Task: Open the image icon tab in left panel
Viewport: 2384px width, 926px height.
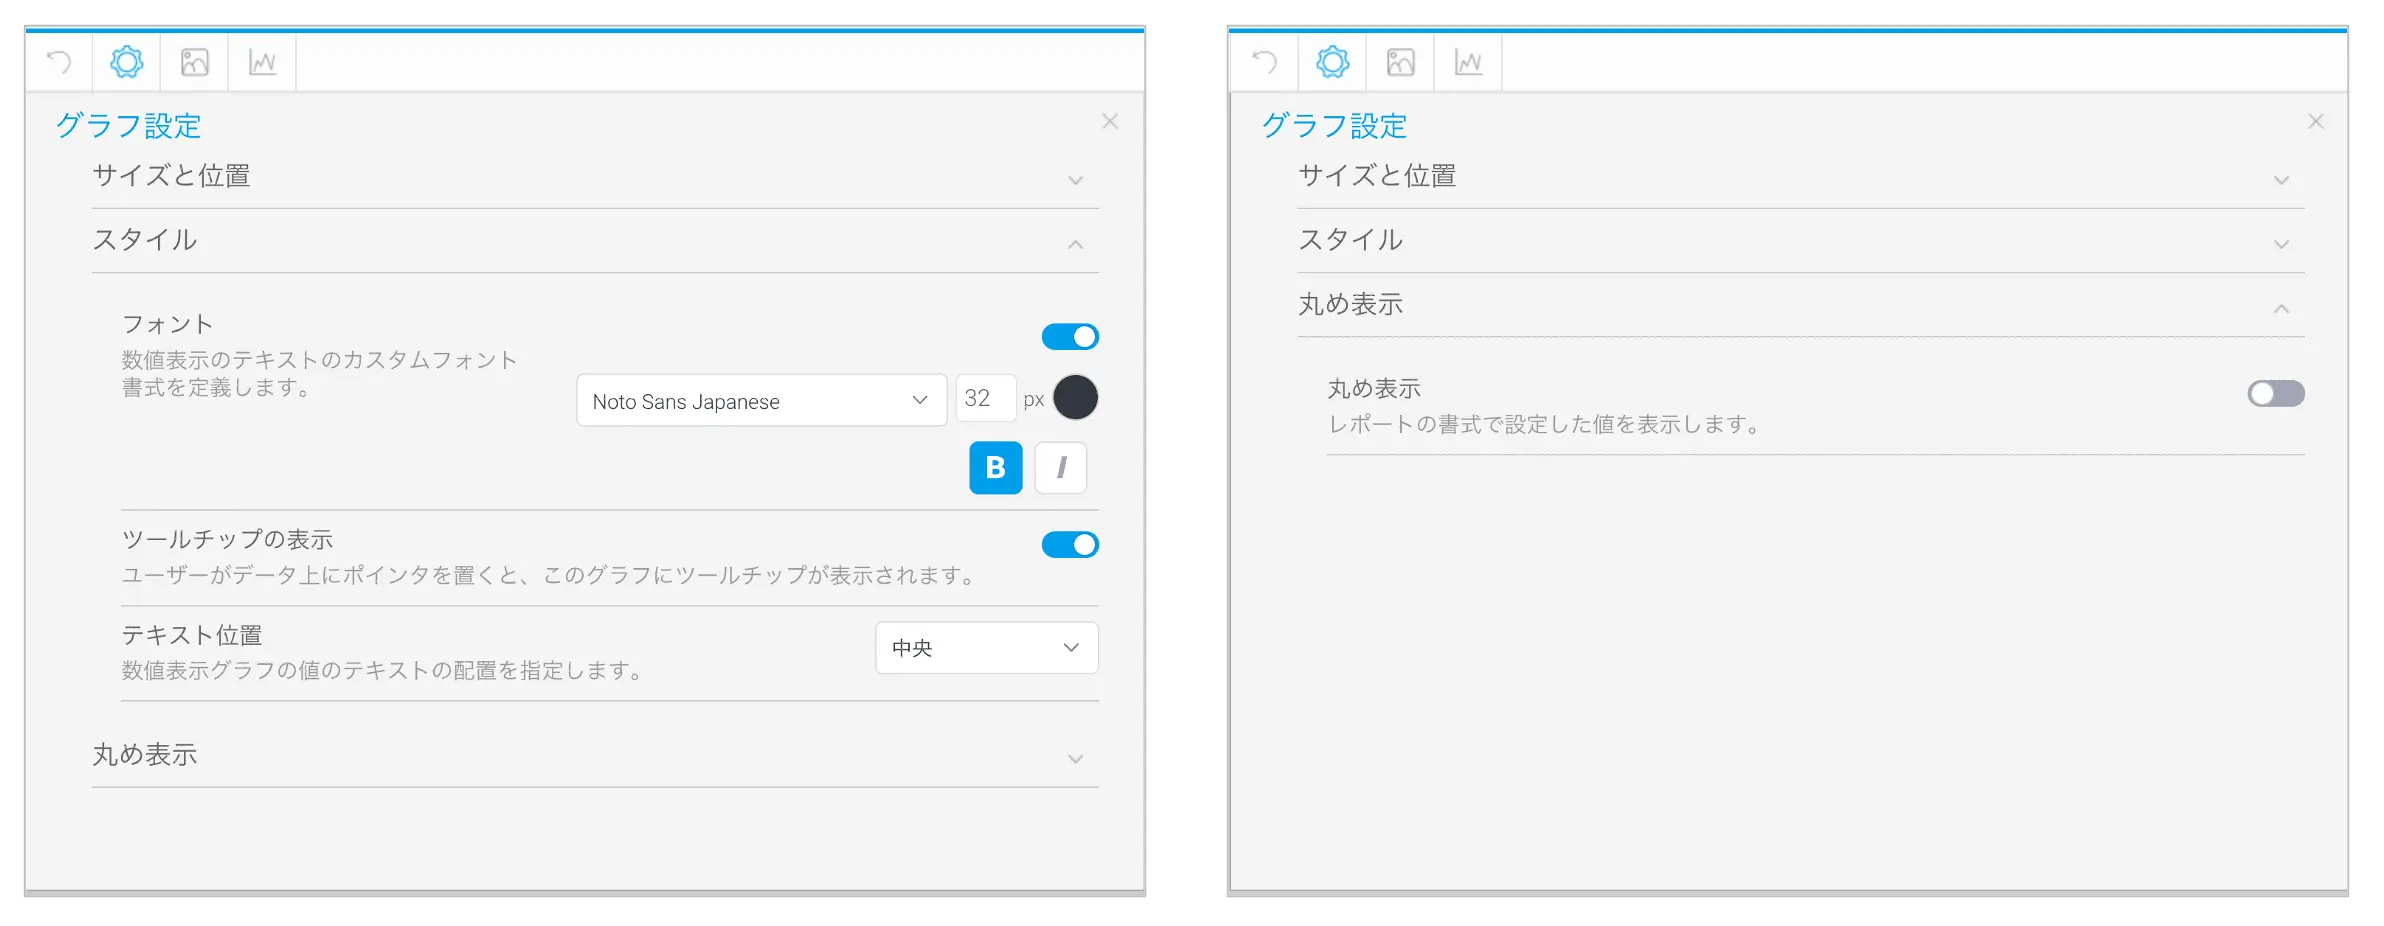Action: [195, 63]
